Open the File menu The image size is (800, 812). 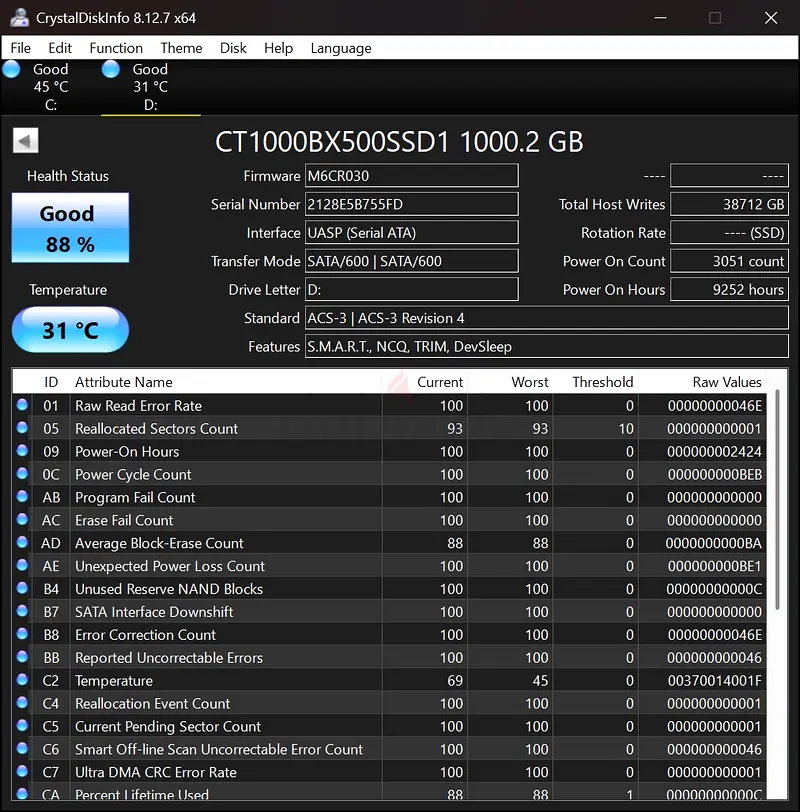pos(21,48)
